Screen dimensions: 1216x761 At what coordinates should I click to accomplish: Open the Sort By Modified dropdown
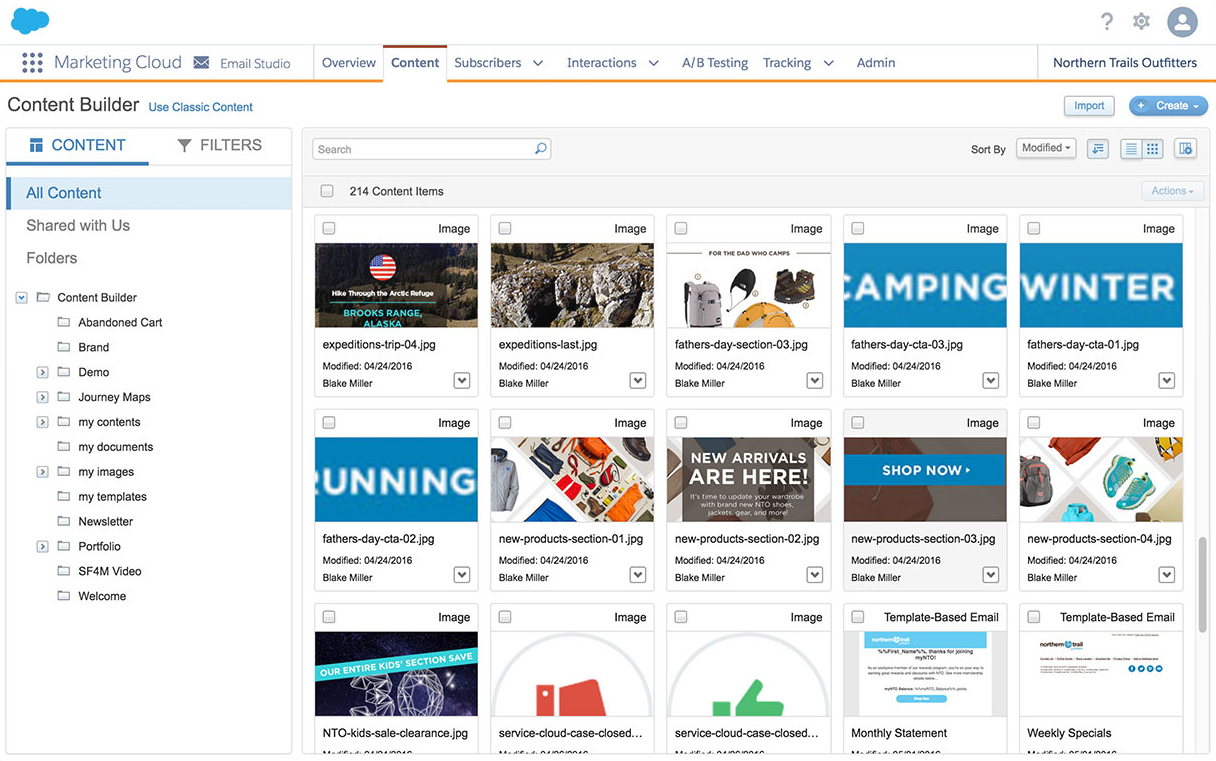[1046, 148]
